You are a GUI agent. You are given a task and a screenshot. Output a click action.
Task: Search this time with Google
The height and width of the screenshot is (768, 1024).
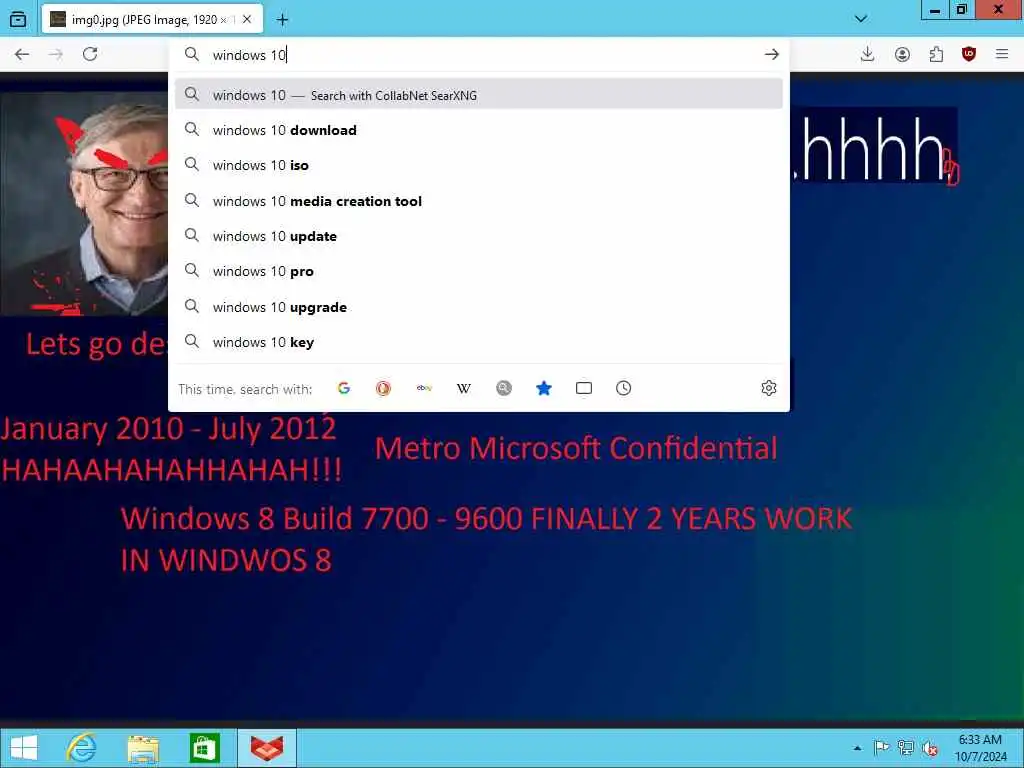click(x=344, y=389)
